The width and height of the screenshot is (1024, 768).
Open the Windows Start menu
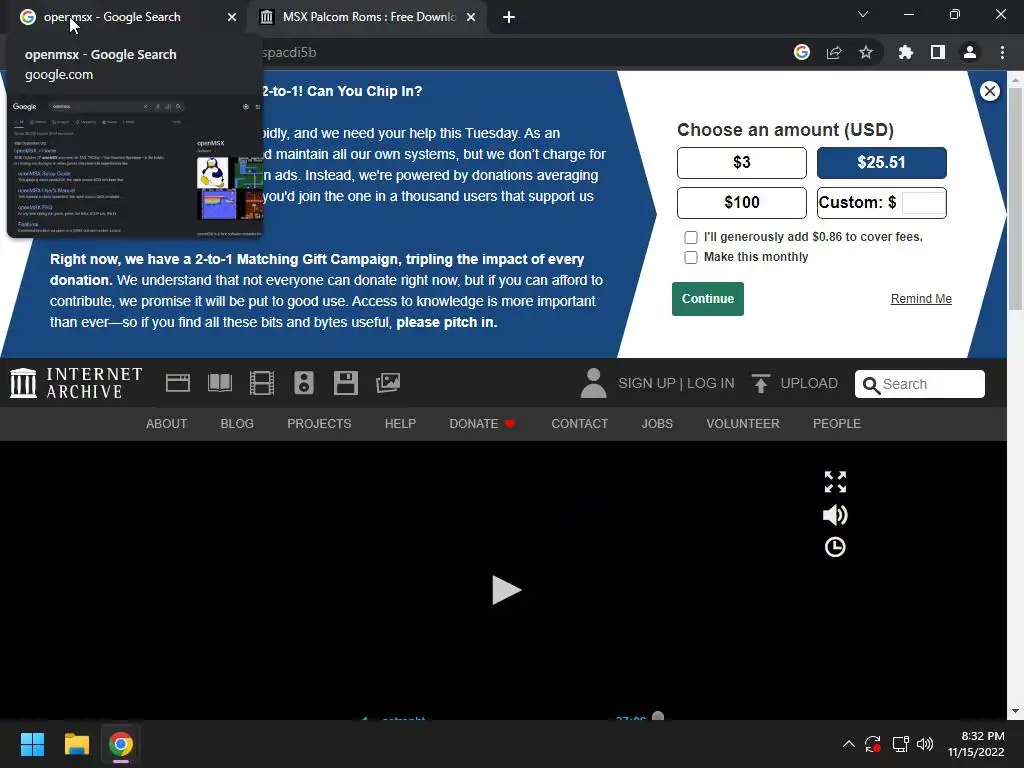32,744
